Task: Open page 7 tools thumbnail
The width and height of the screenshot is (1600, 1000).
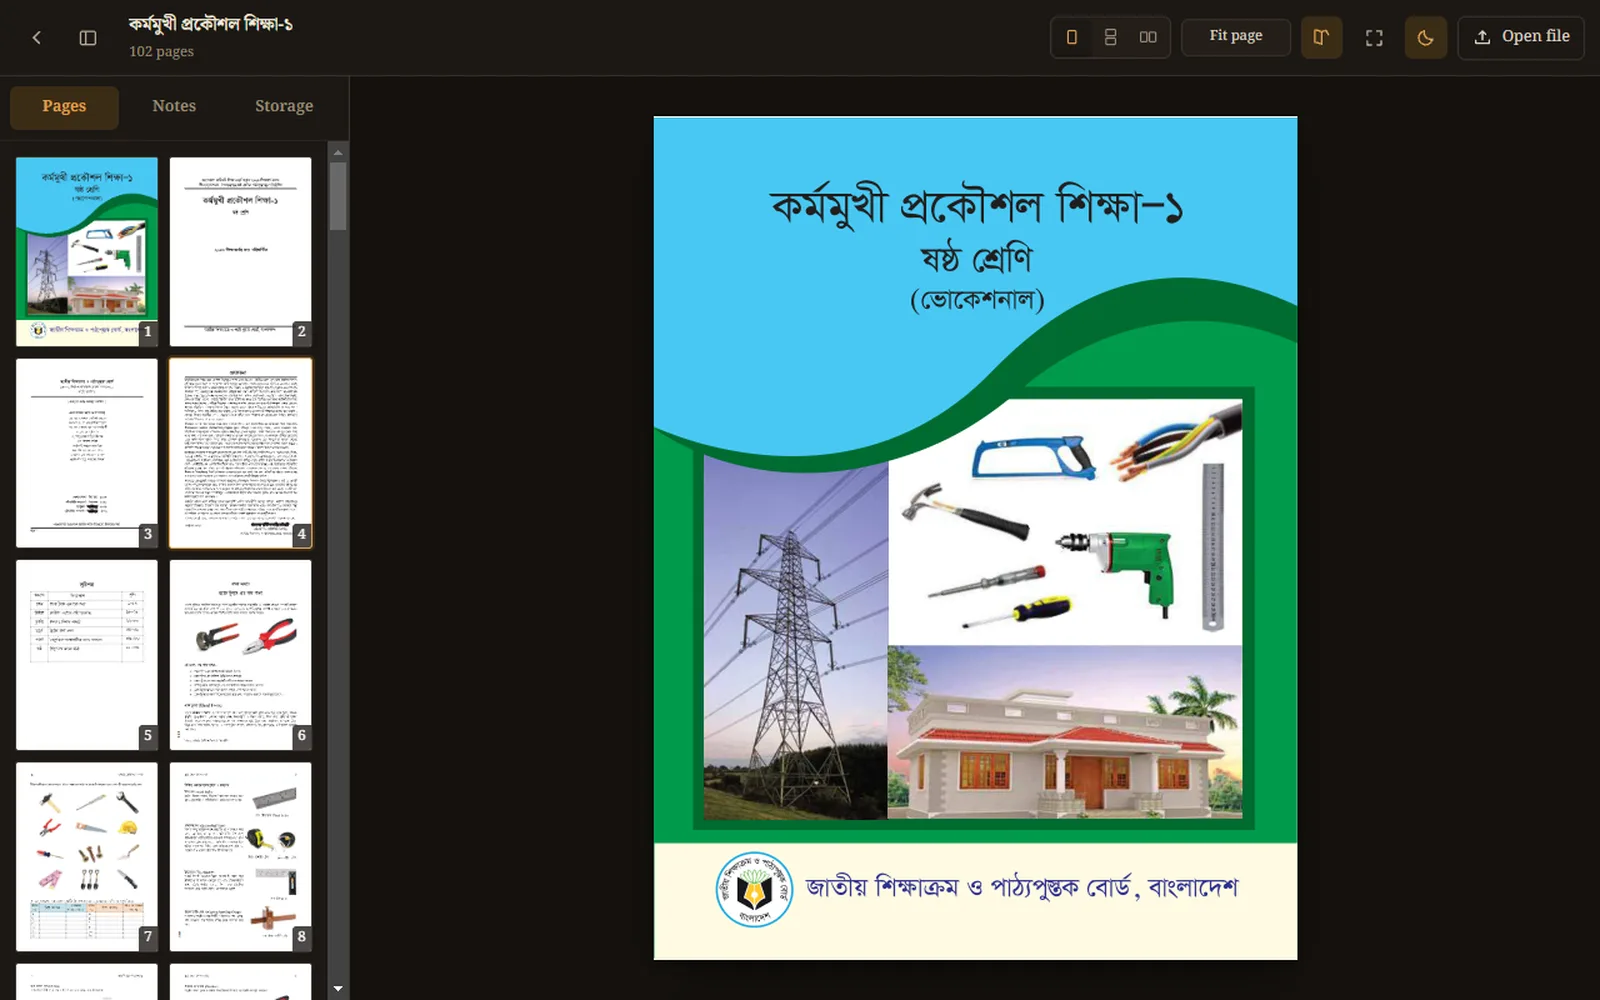Action: click(87, 857)
